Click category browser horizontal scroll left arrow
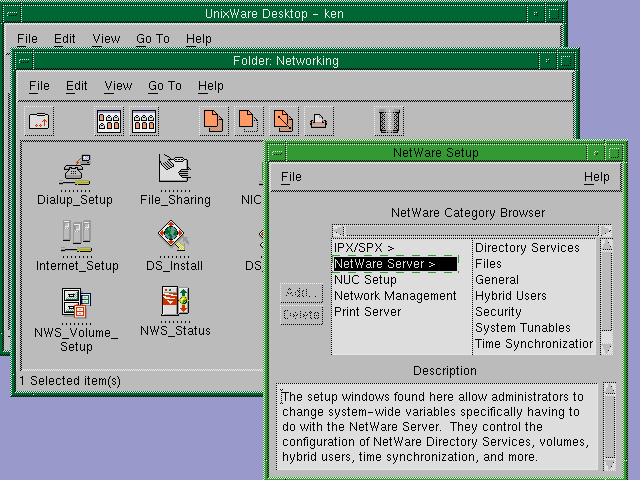 pyautogui.click(x=338, y=231)
